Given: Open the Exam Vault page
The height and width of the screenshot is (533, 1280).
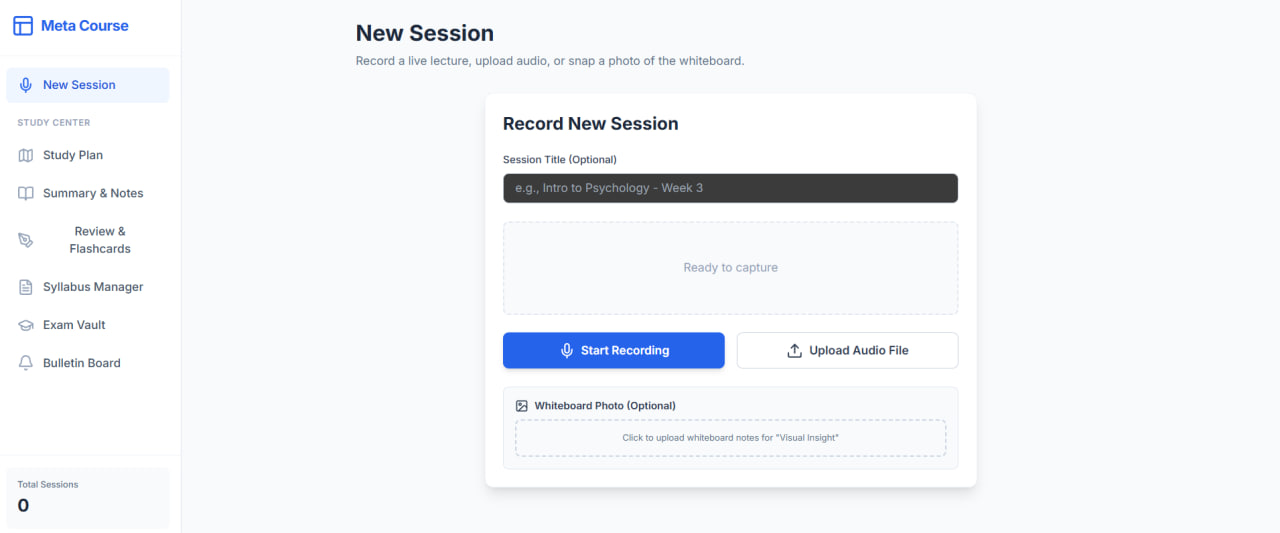Looking at the screenshot, I should (x=74, y=325).
